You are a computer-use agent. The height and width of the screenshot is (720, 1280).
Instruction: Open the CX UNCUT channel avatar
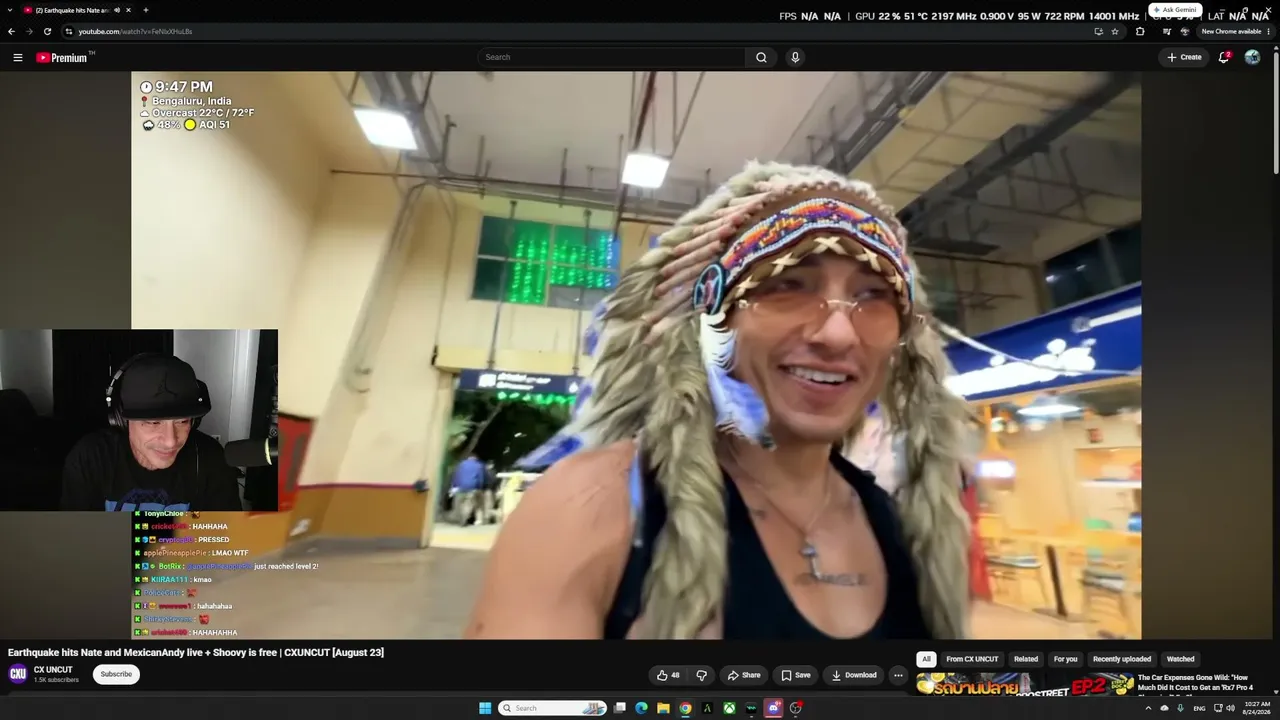click(x=18, y=674)
